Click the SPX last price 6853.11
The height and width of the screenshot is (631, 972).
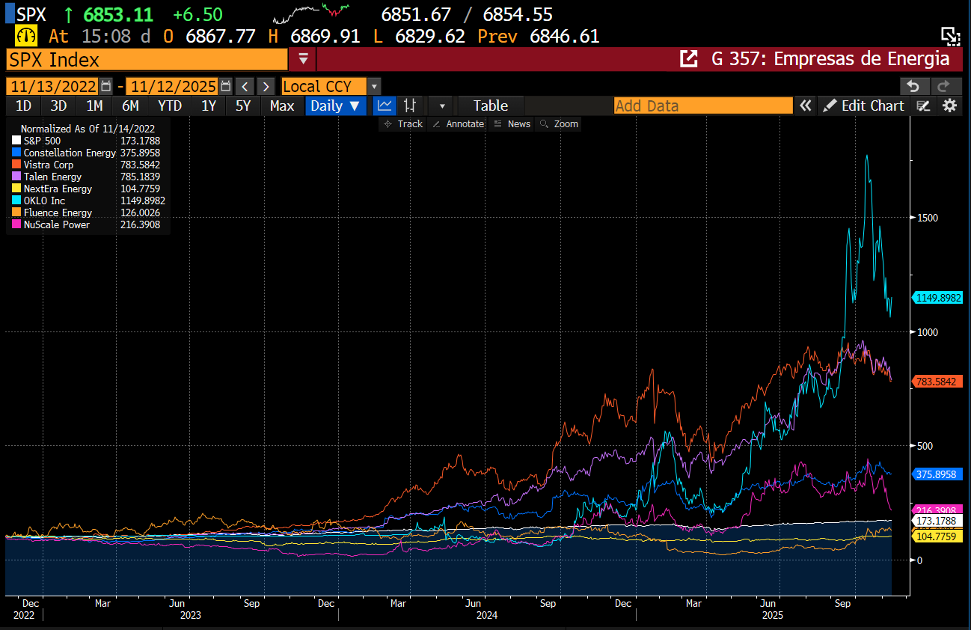(x=118, y=14)
